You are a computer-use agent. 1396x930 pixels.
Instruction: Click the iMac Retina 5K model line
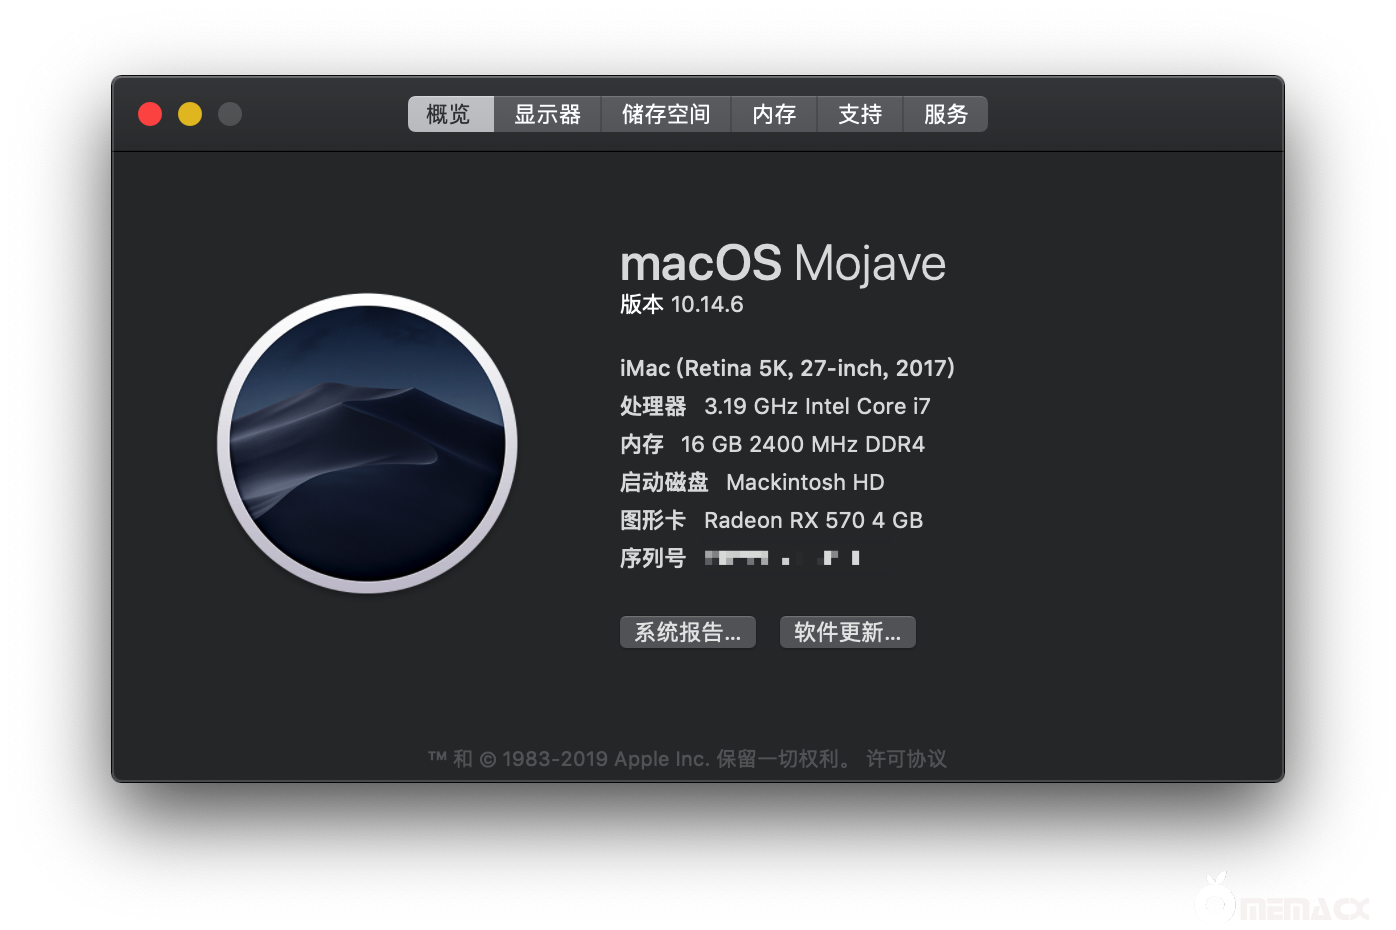787,368
